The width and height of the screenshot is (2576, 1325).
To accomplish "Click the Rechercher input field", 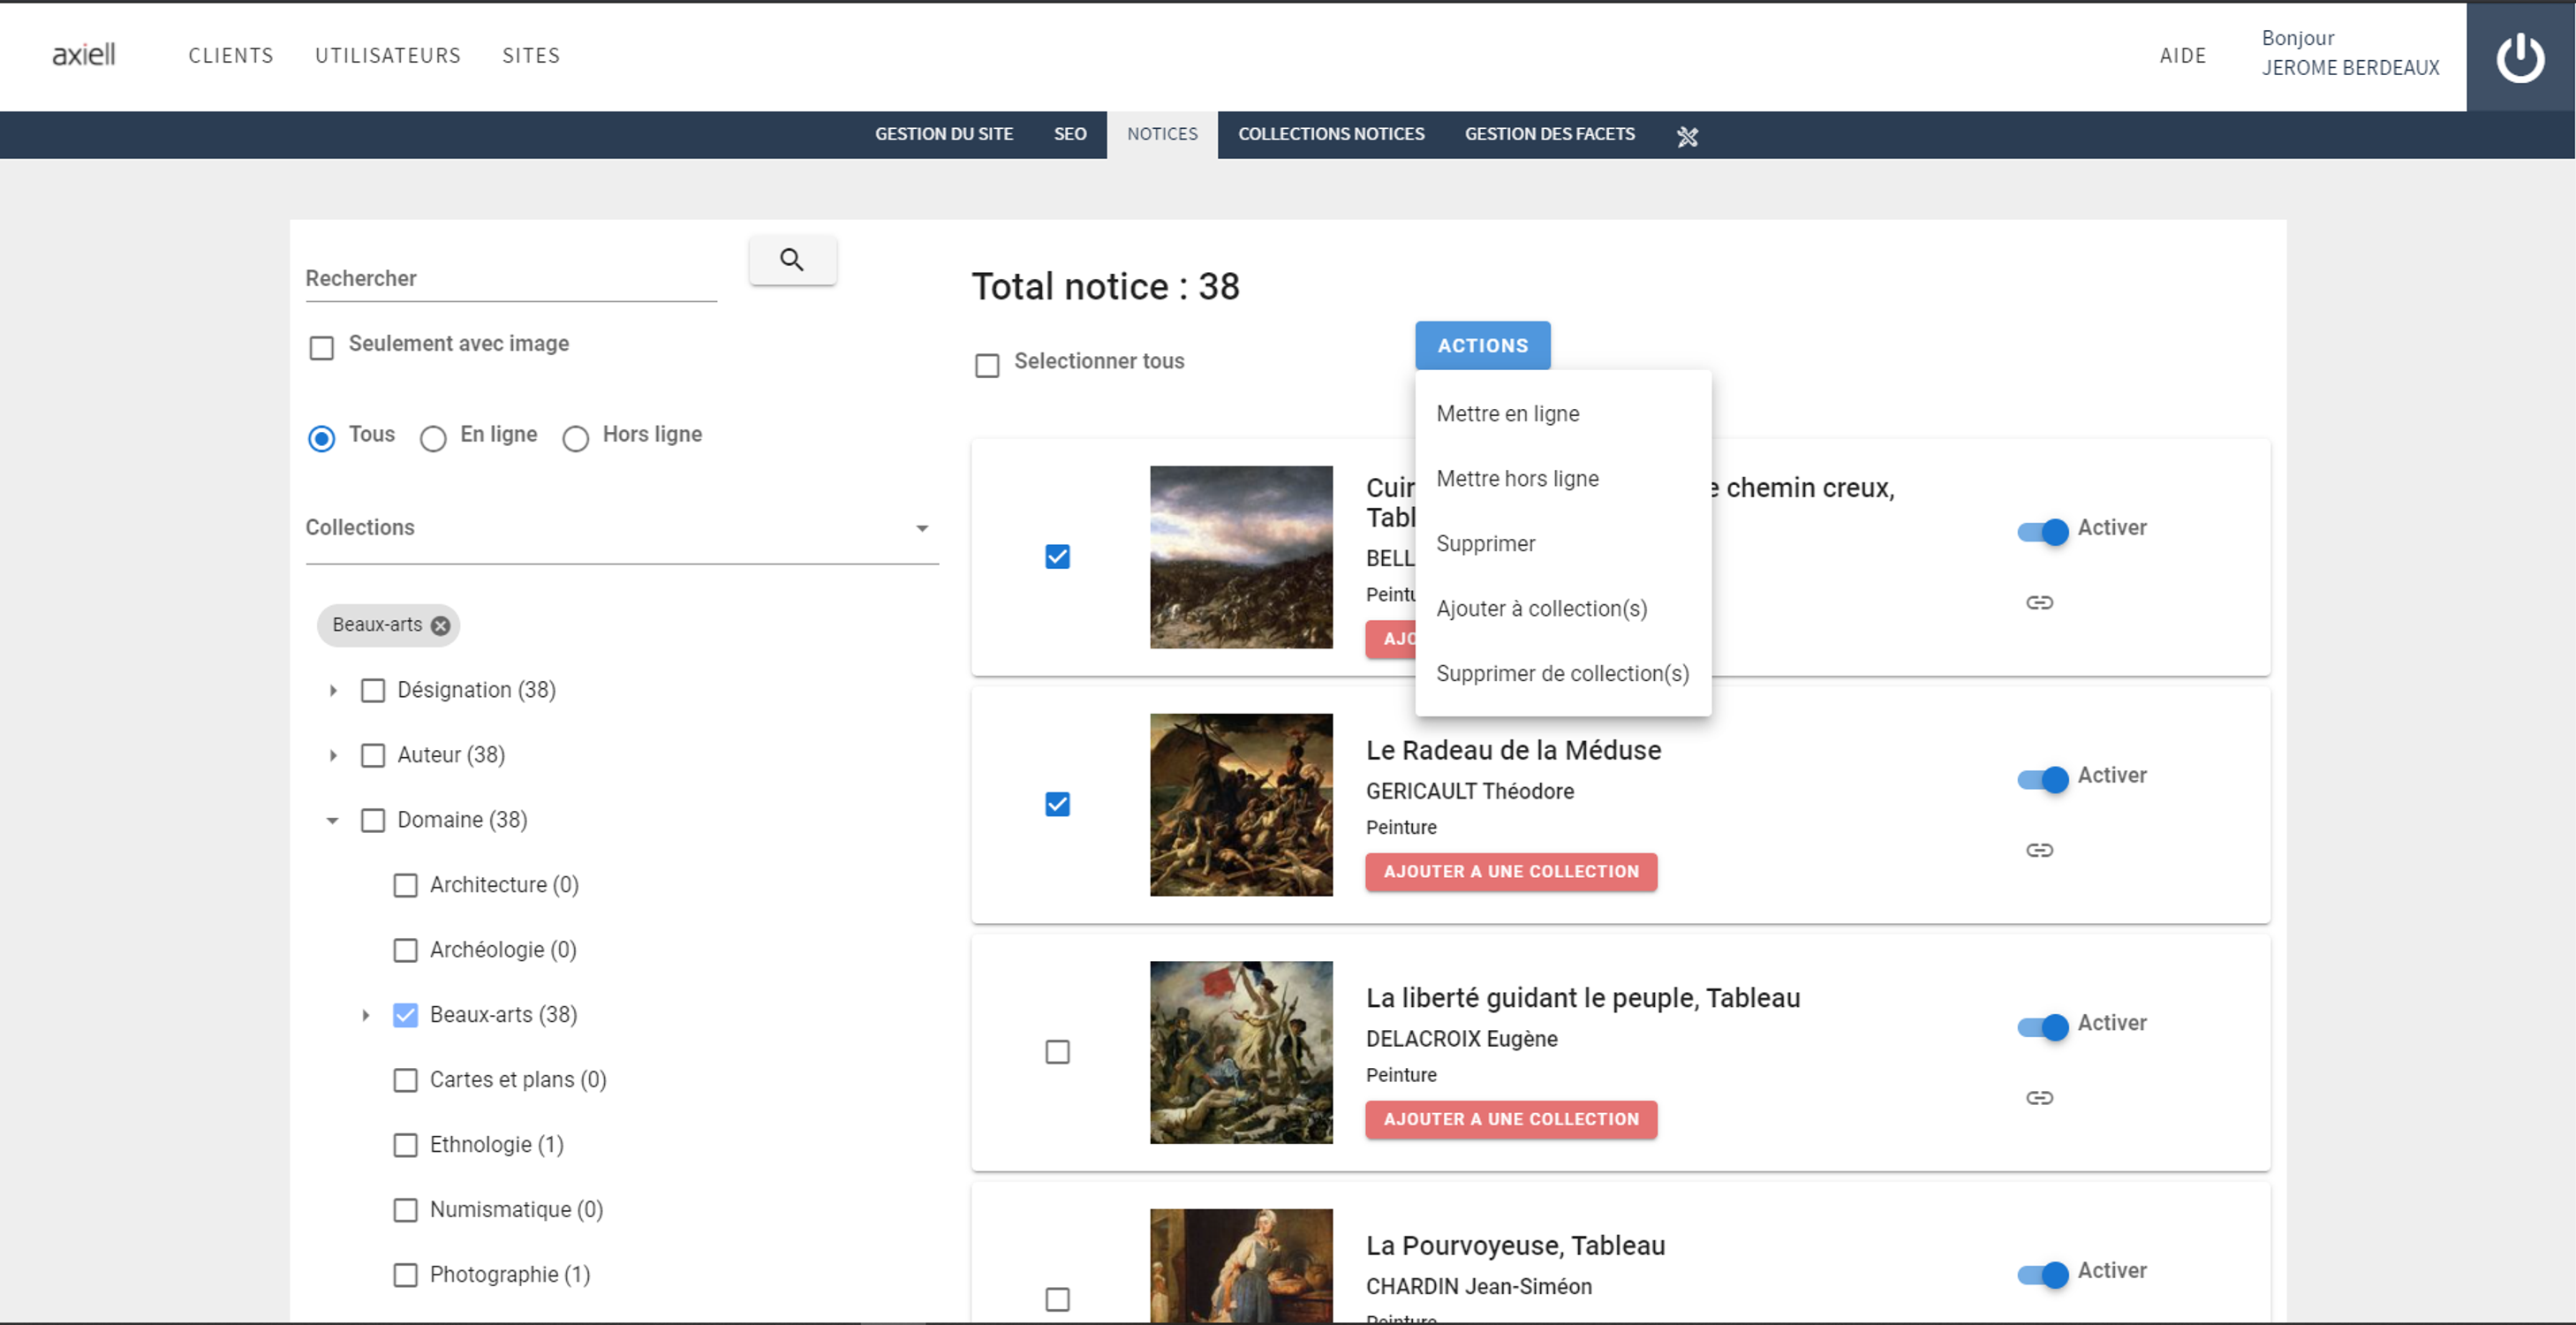I will pos(510,279).
